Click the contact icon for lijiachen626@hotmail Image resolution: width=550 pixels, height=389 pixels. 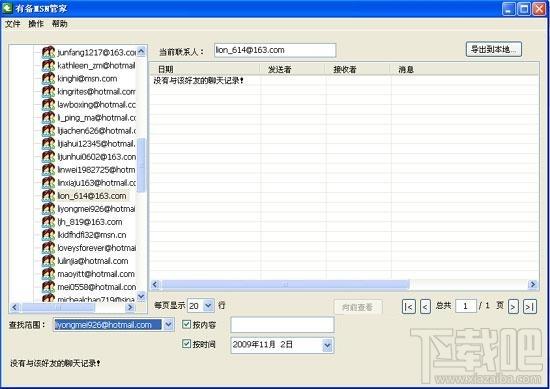(x=48, y=130)
